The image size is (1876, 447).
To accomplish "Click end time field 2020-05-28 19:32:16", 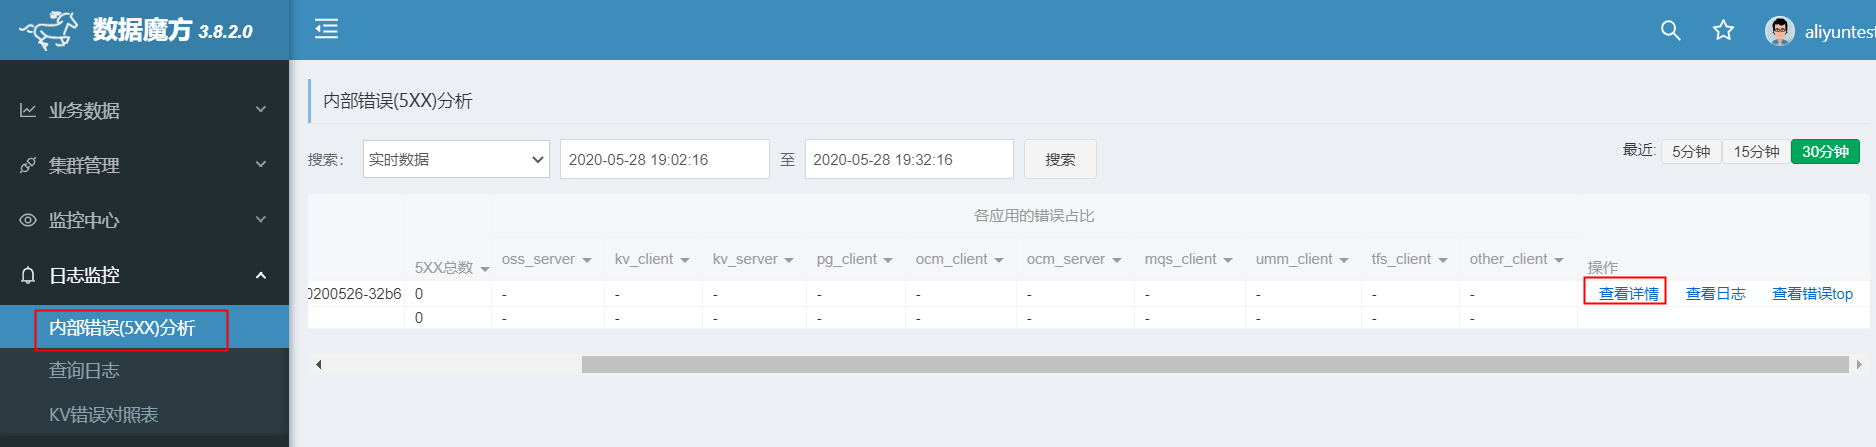I will (x=909, y=159).
